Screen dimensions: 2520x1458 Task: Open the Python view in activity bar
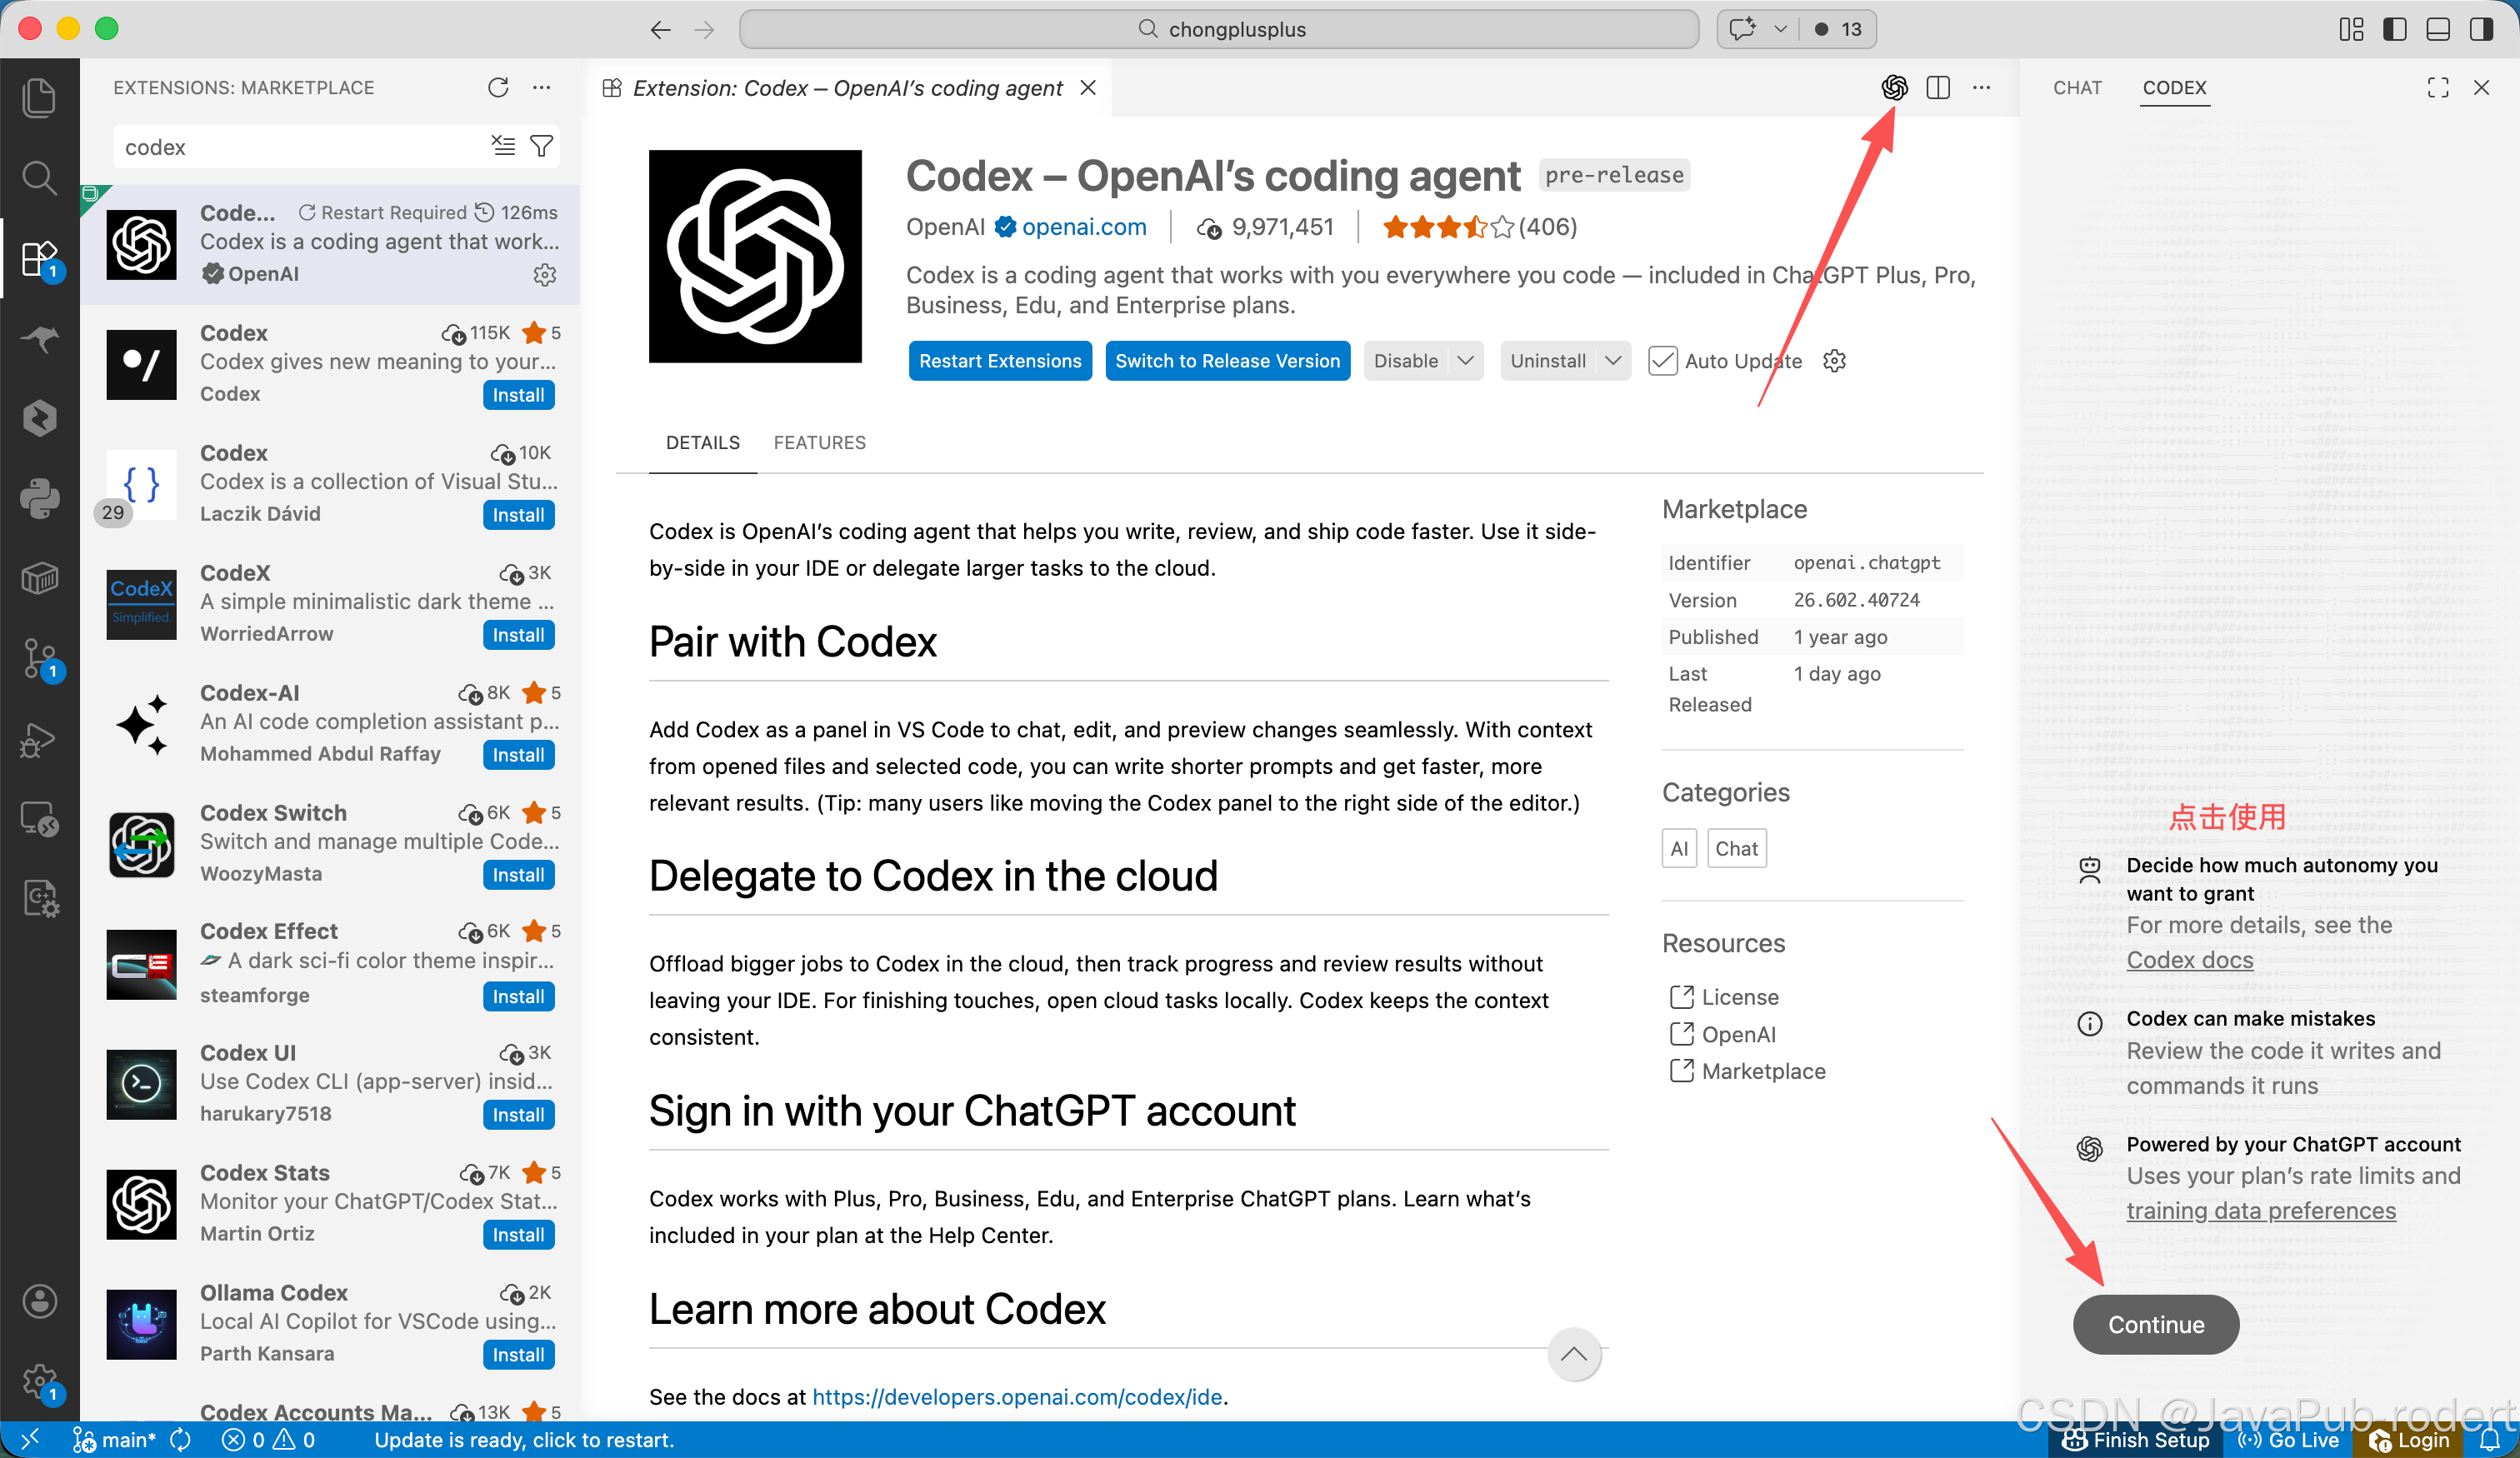coord(39,498)
